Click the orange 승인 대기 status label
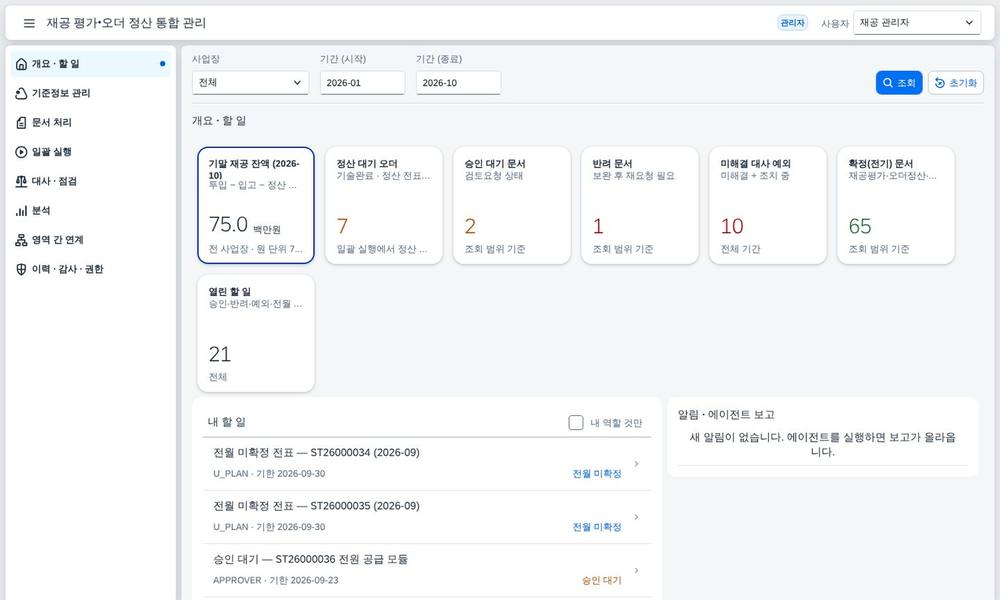 click(x=601, y=581)
